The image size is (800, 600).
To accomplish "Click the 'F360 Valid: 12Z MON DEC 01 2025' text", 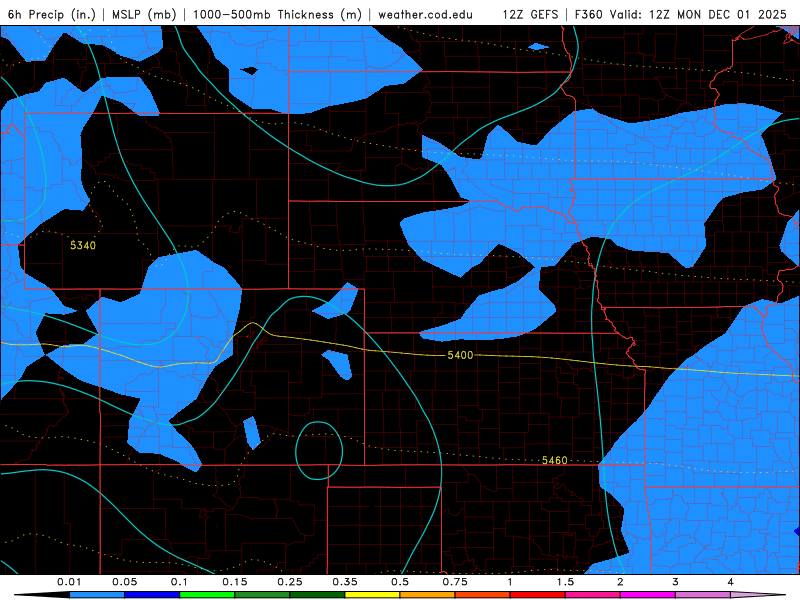I will (681, 14).
